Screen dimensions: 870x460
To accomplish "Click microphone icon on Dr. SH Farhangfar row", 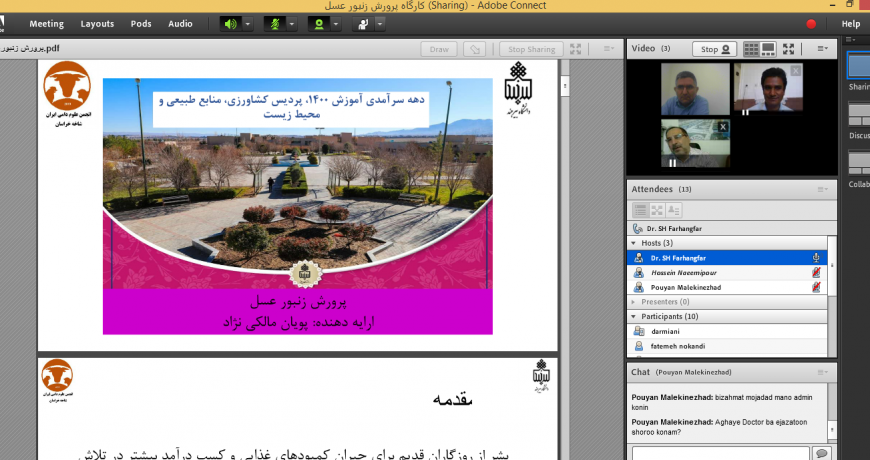I will 816,258.
